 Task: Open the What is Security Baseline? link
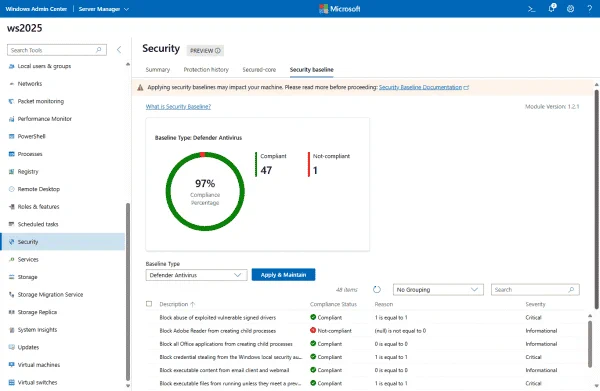[178, 107]
